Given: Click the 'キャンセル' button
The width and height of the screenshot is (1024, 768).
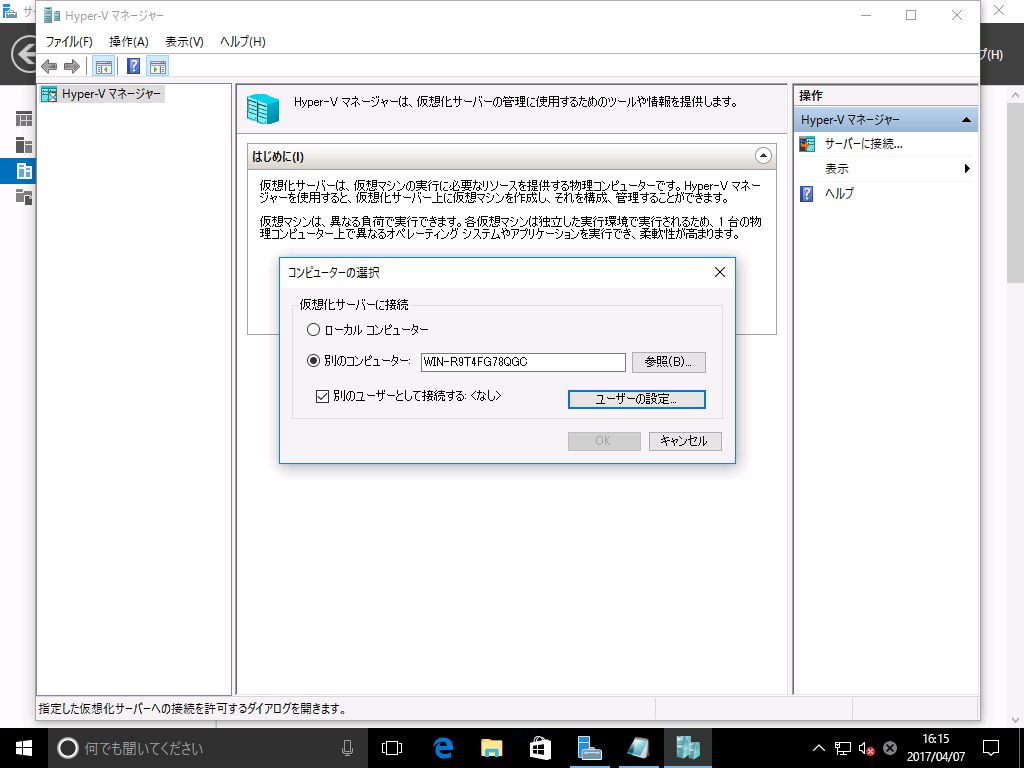Looking at the screenshot, I should 684,441.
